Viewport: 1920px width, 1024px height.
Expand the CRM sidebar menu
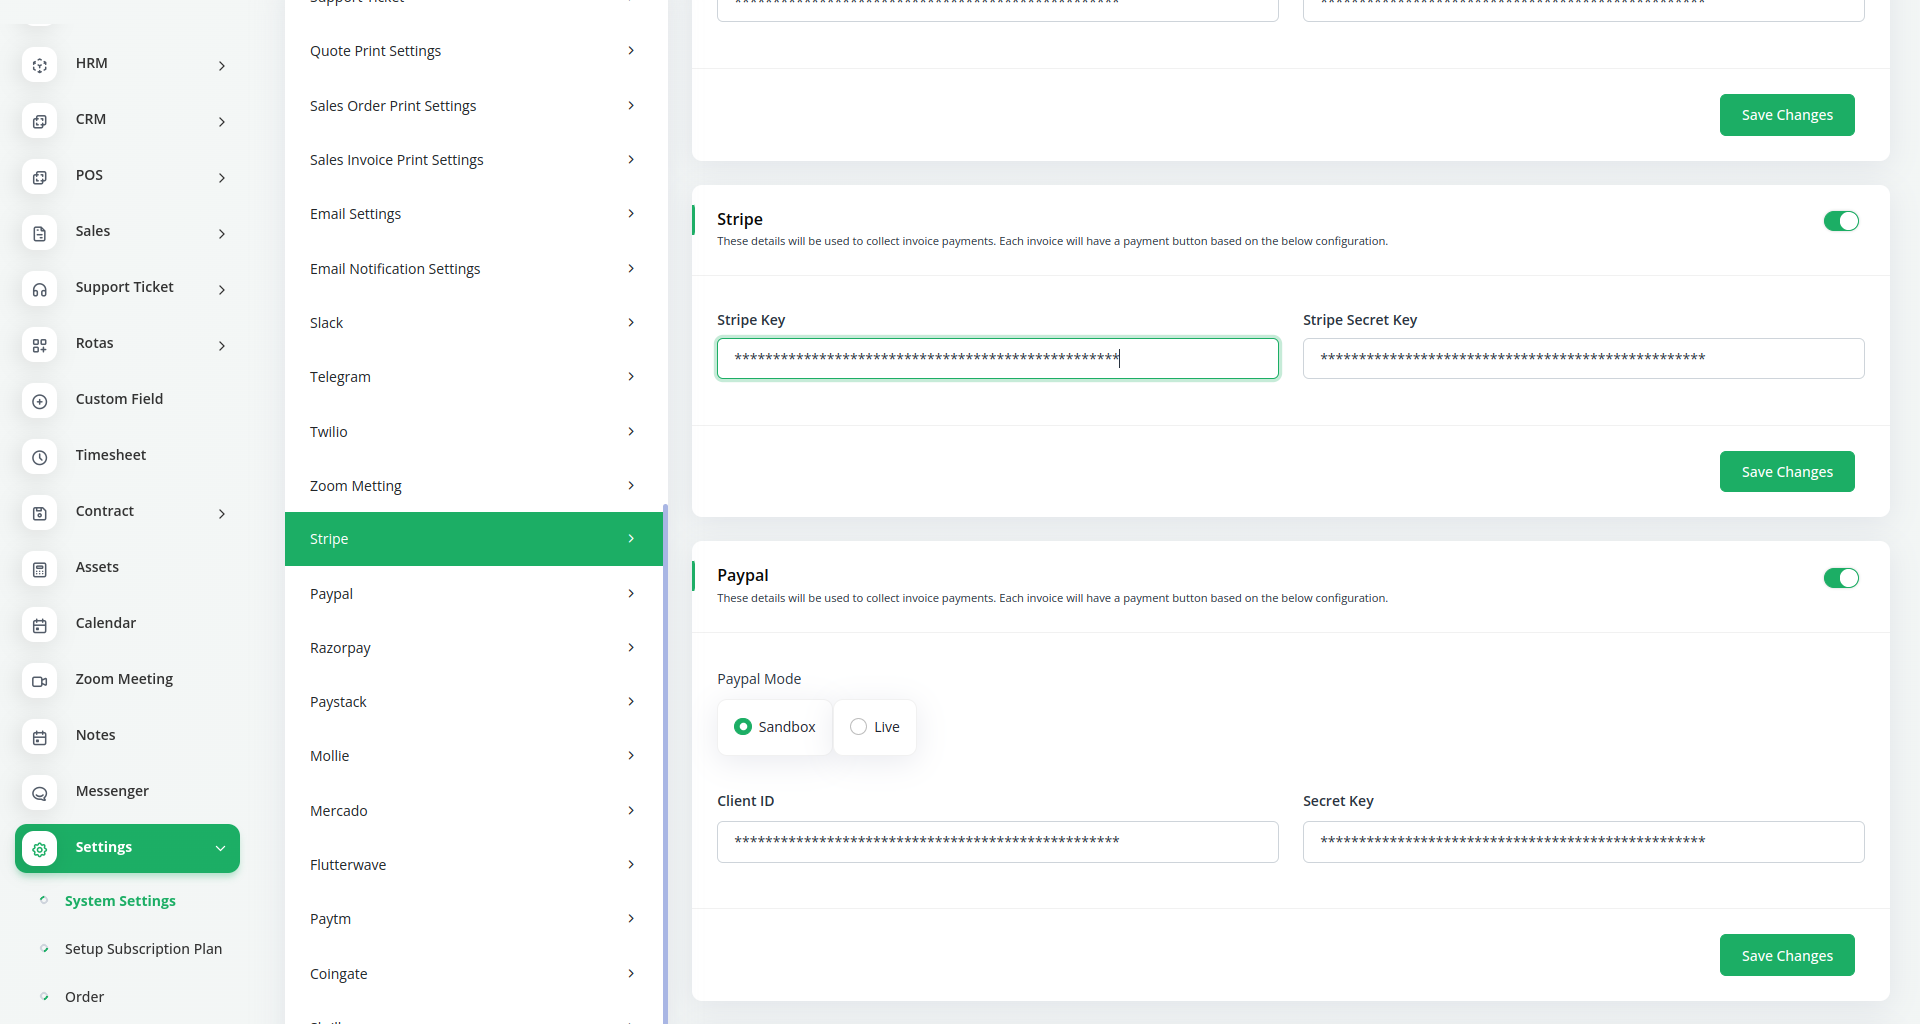tap(222, 121)
